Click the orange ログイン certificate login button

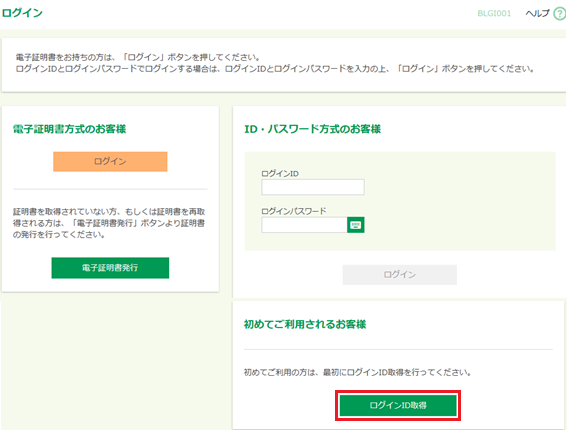(110, 161)
